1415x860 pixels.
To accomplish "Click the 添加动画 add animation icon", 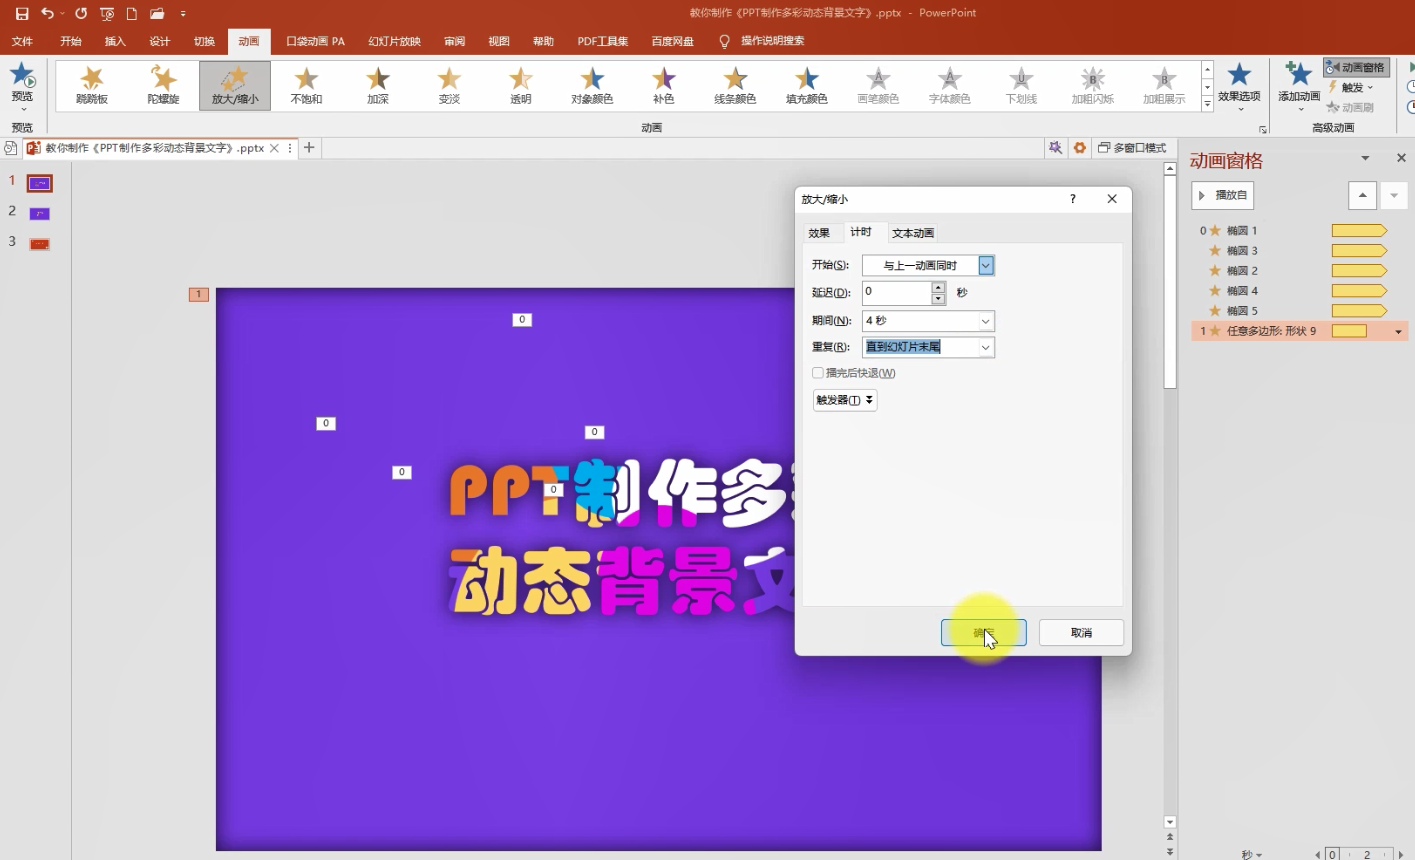I will pos(1299,75).
